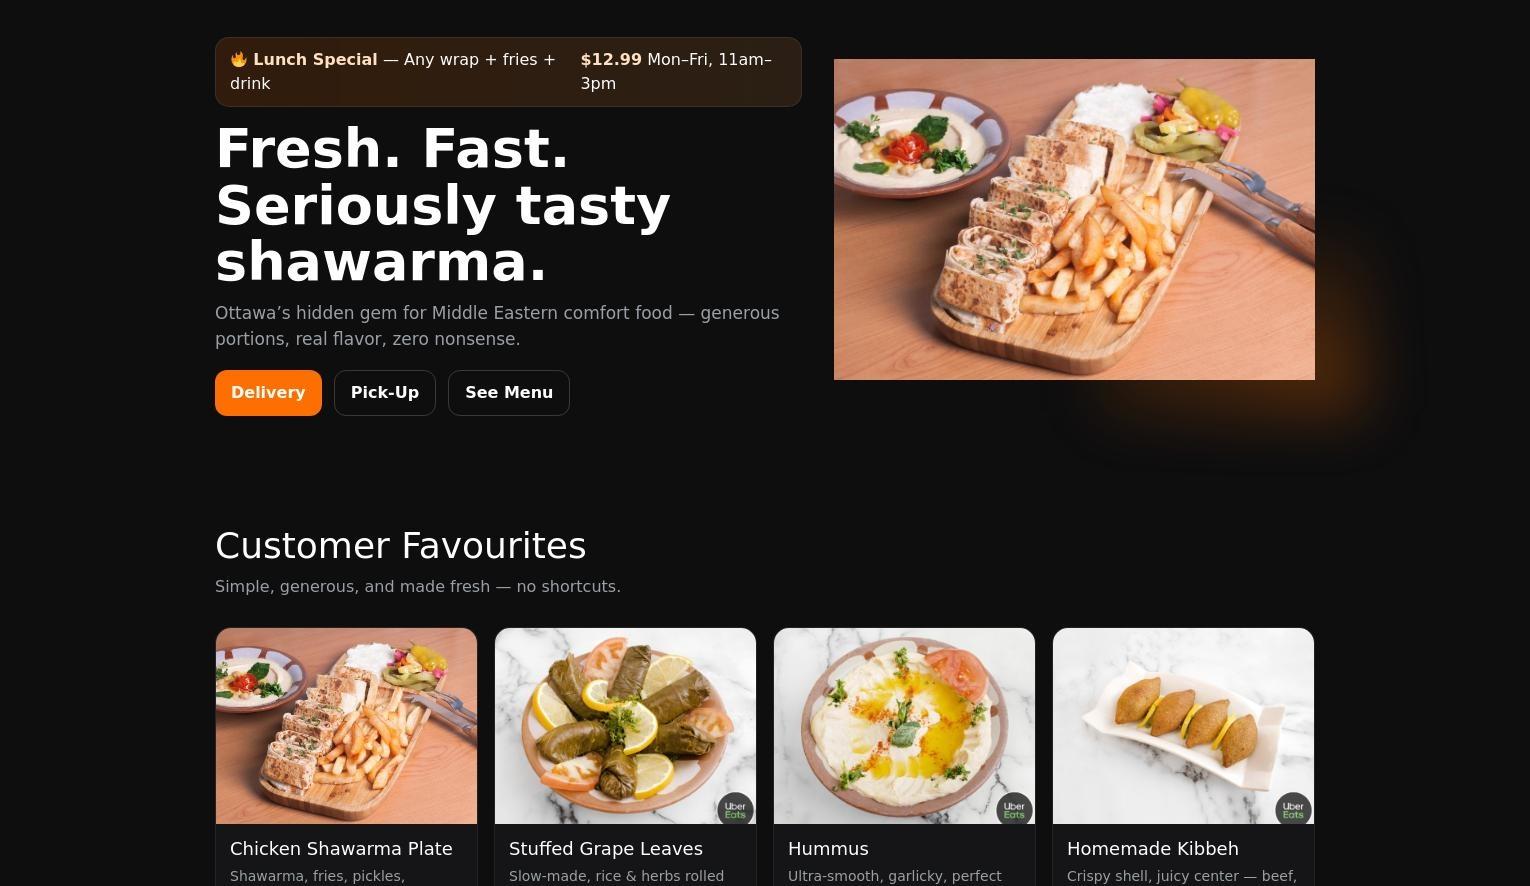Open the Stuffed Grape Leaves photo
The image size is (1530, 886).
click(625, 726)
